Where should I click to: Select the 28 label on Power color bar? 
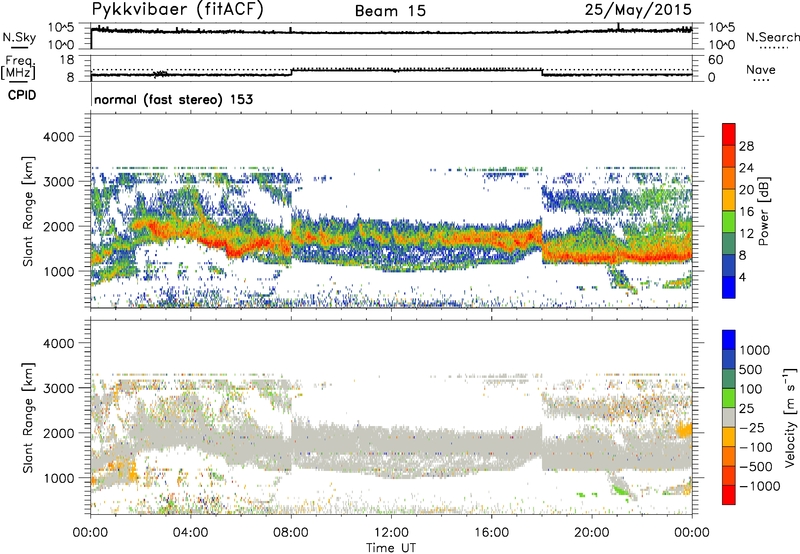click(x=746, y=146)
